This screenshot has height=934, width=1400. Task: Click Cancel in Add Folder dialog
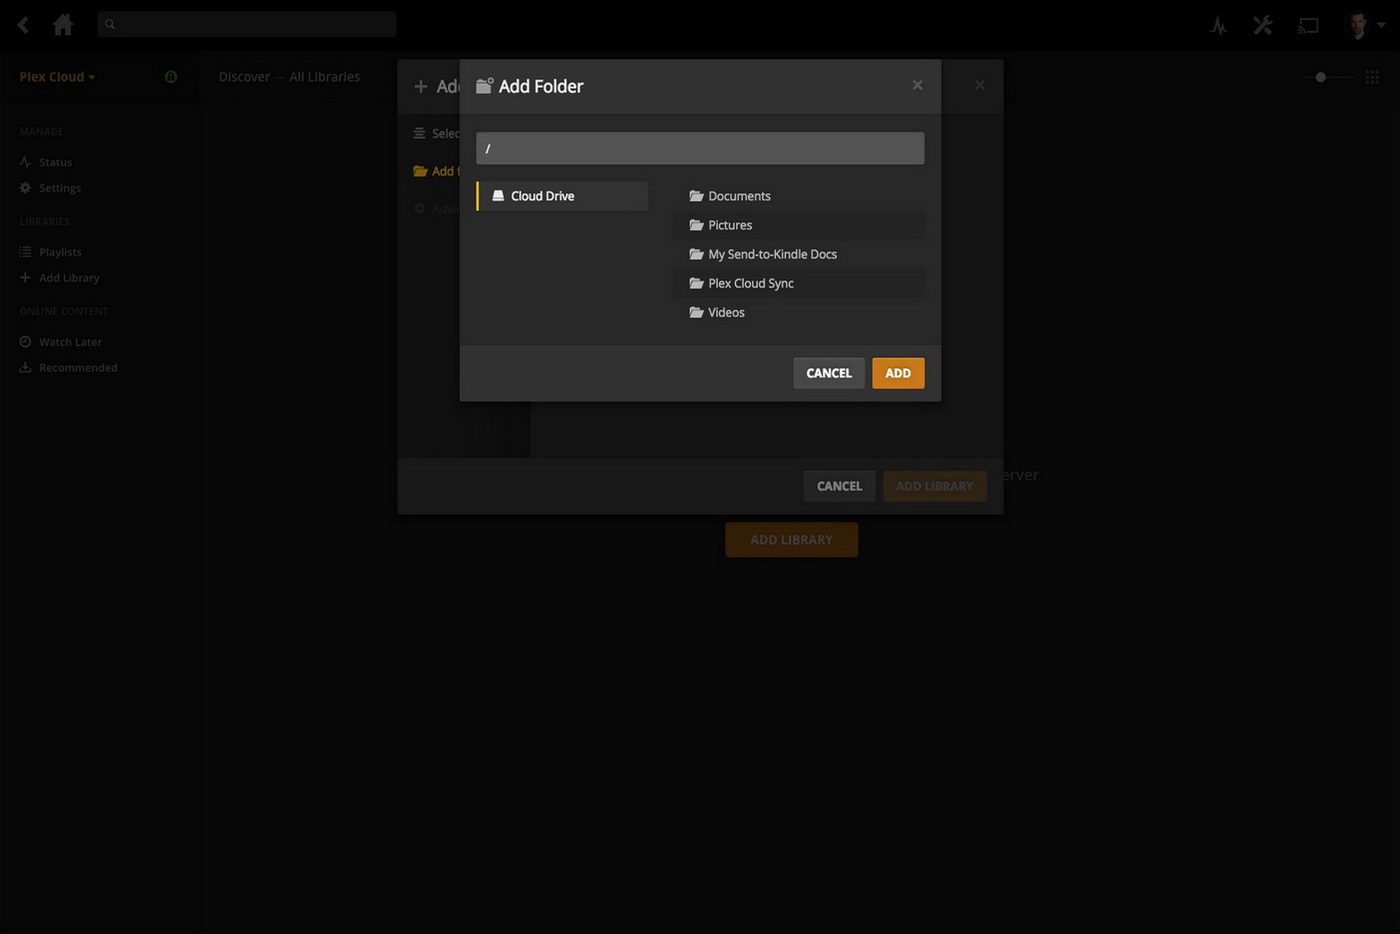829,373
